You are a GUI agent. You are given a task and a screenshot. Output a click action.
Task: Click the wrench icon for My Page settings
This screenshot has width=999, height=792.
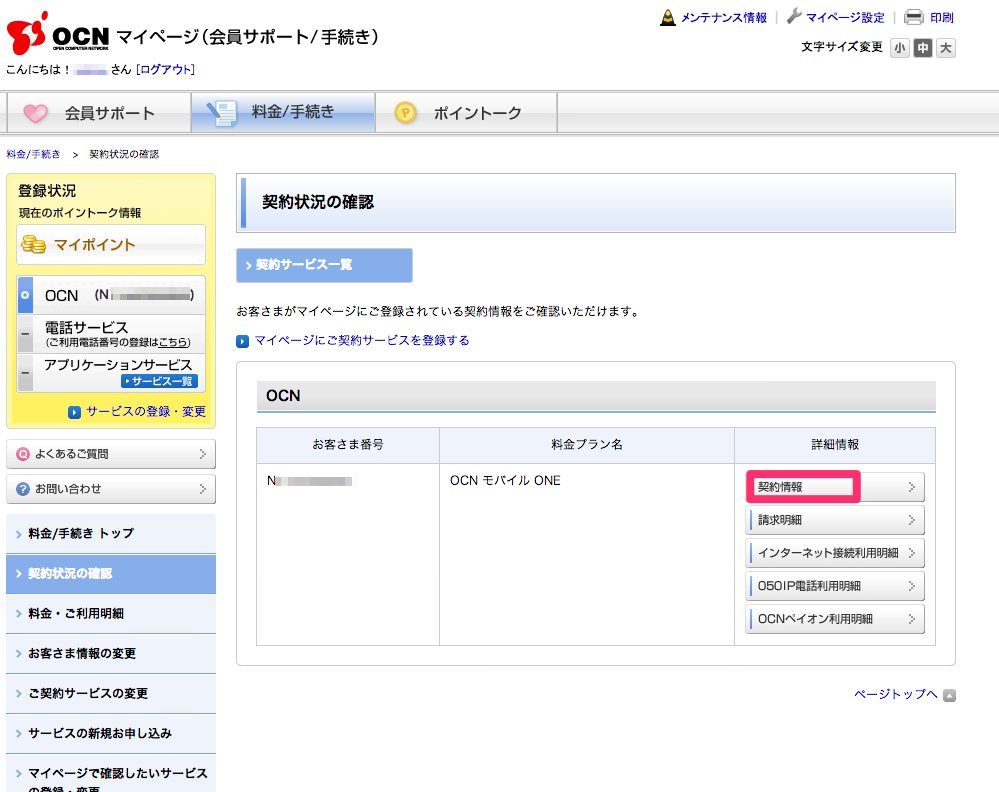[x=794, y=17]
